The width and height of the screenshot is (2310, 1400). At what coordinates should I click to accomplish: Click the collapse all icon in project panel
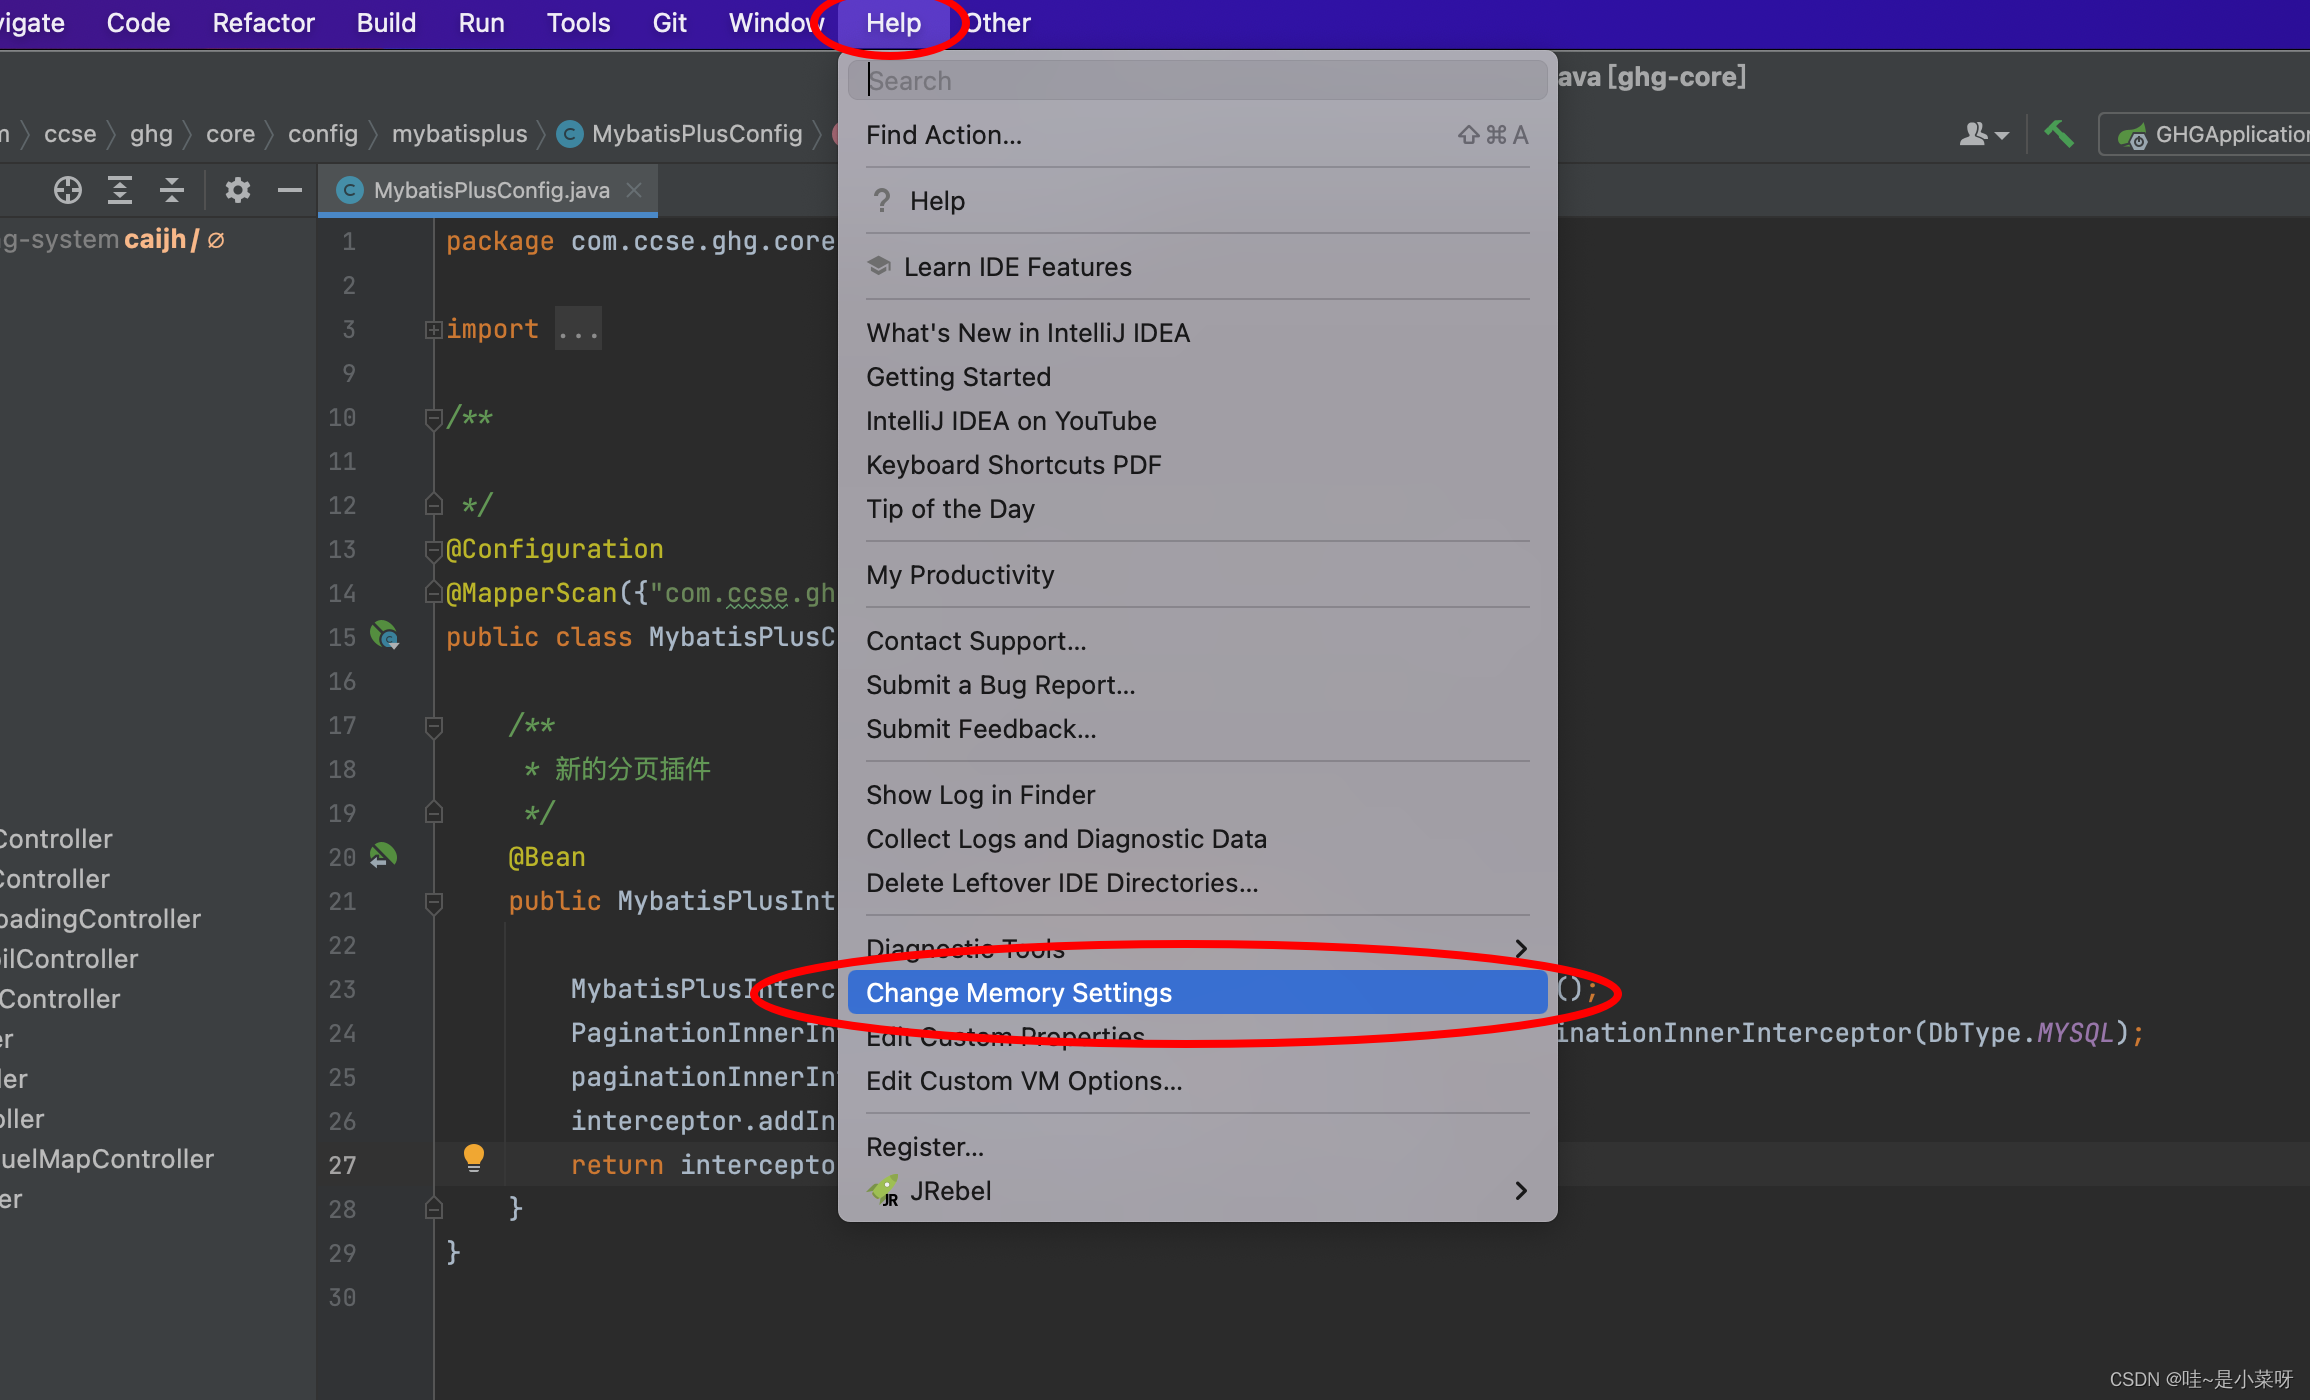click(172, 190)
